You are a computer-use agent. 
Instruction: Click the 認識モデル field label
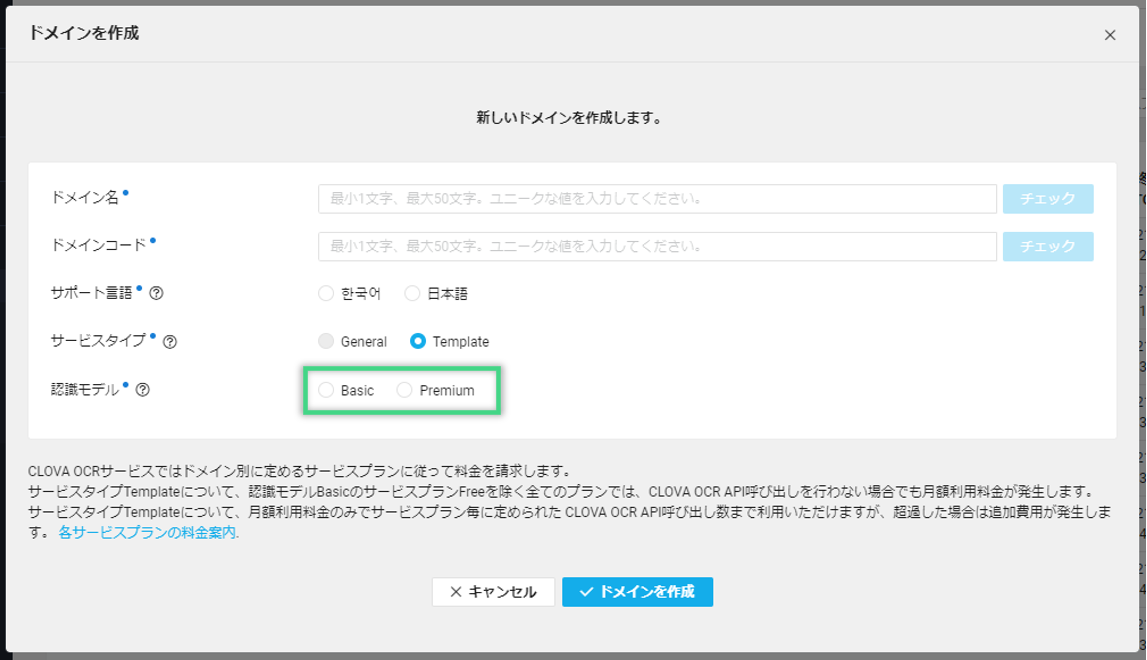84,390
